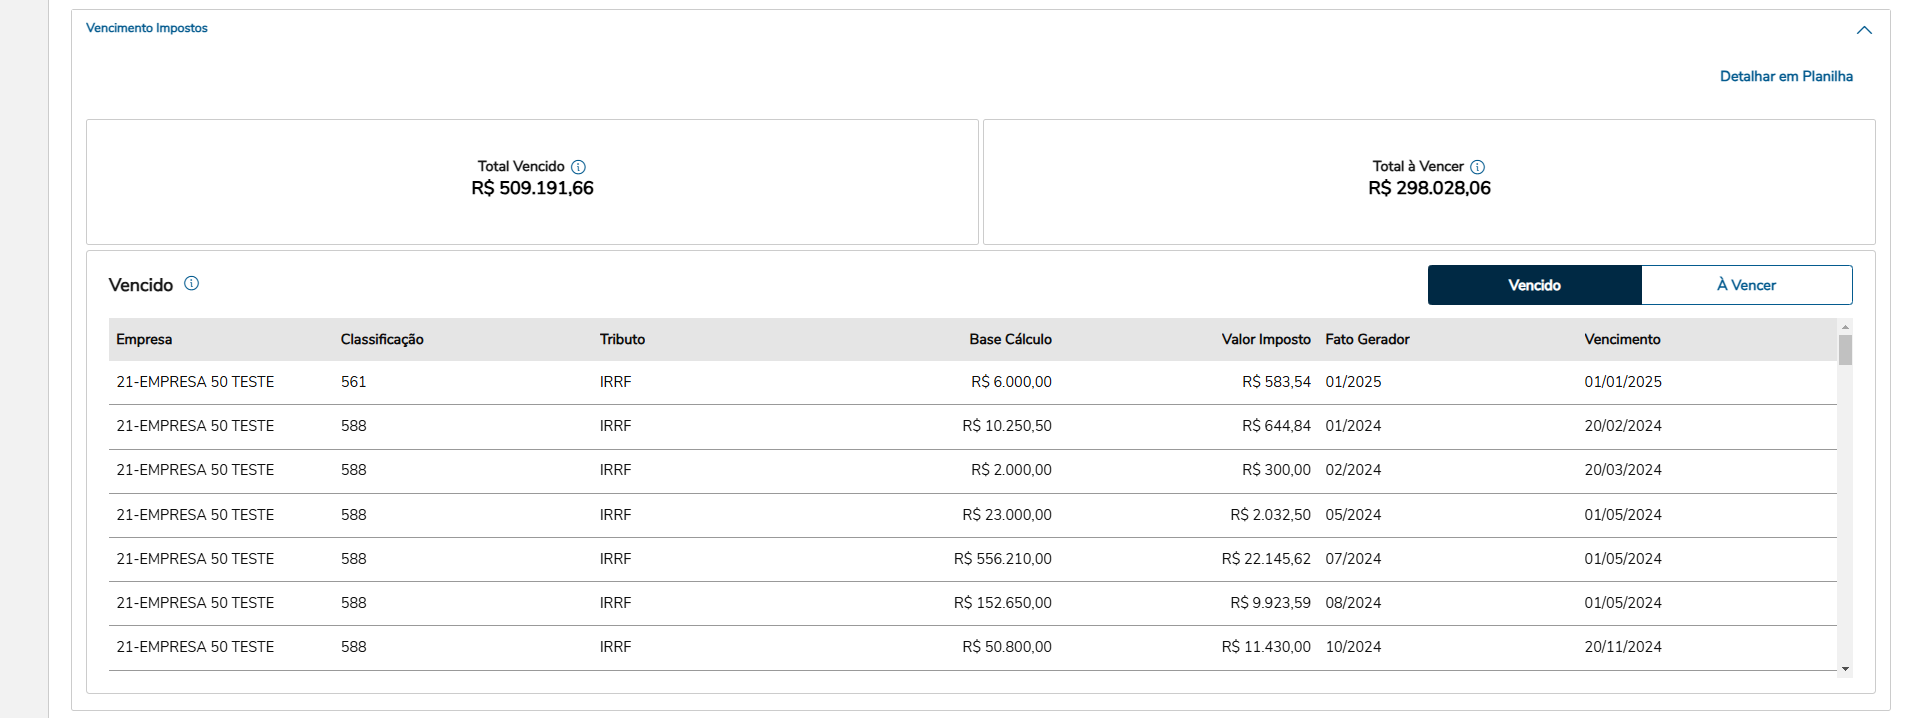
Task: Click the table's vertical scrollbar thumb
Action: (x=1845, y=350)
